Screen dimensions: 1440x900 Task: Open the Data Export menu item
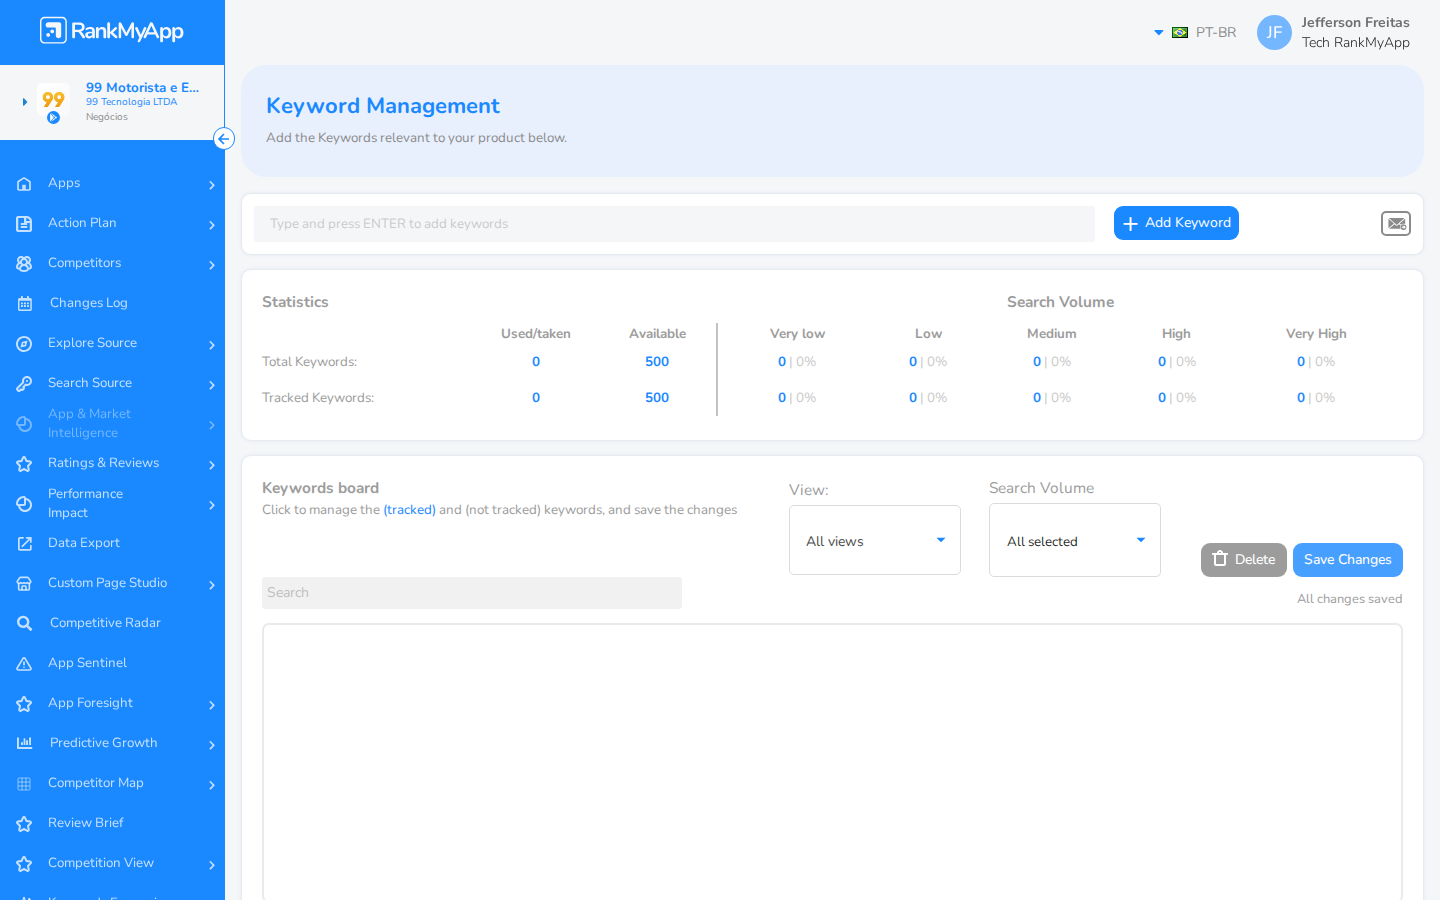tap(84, 543)
